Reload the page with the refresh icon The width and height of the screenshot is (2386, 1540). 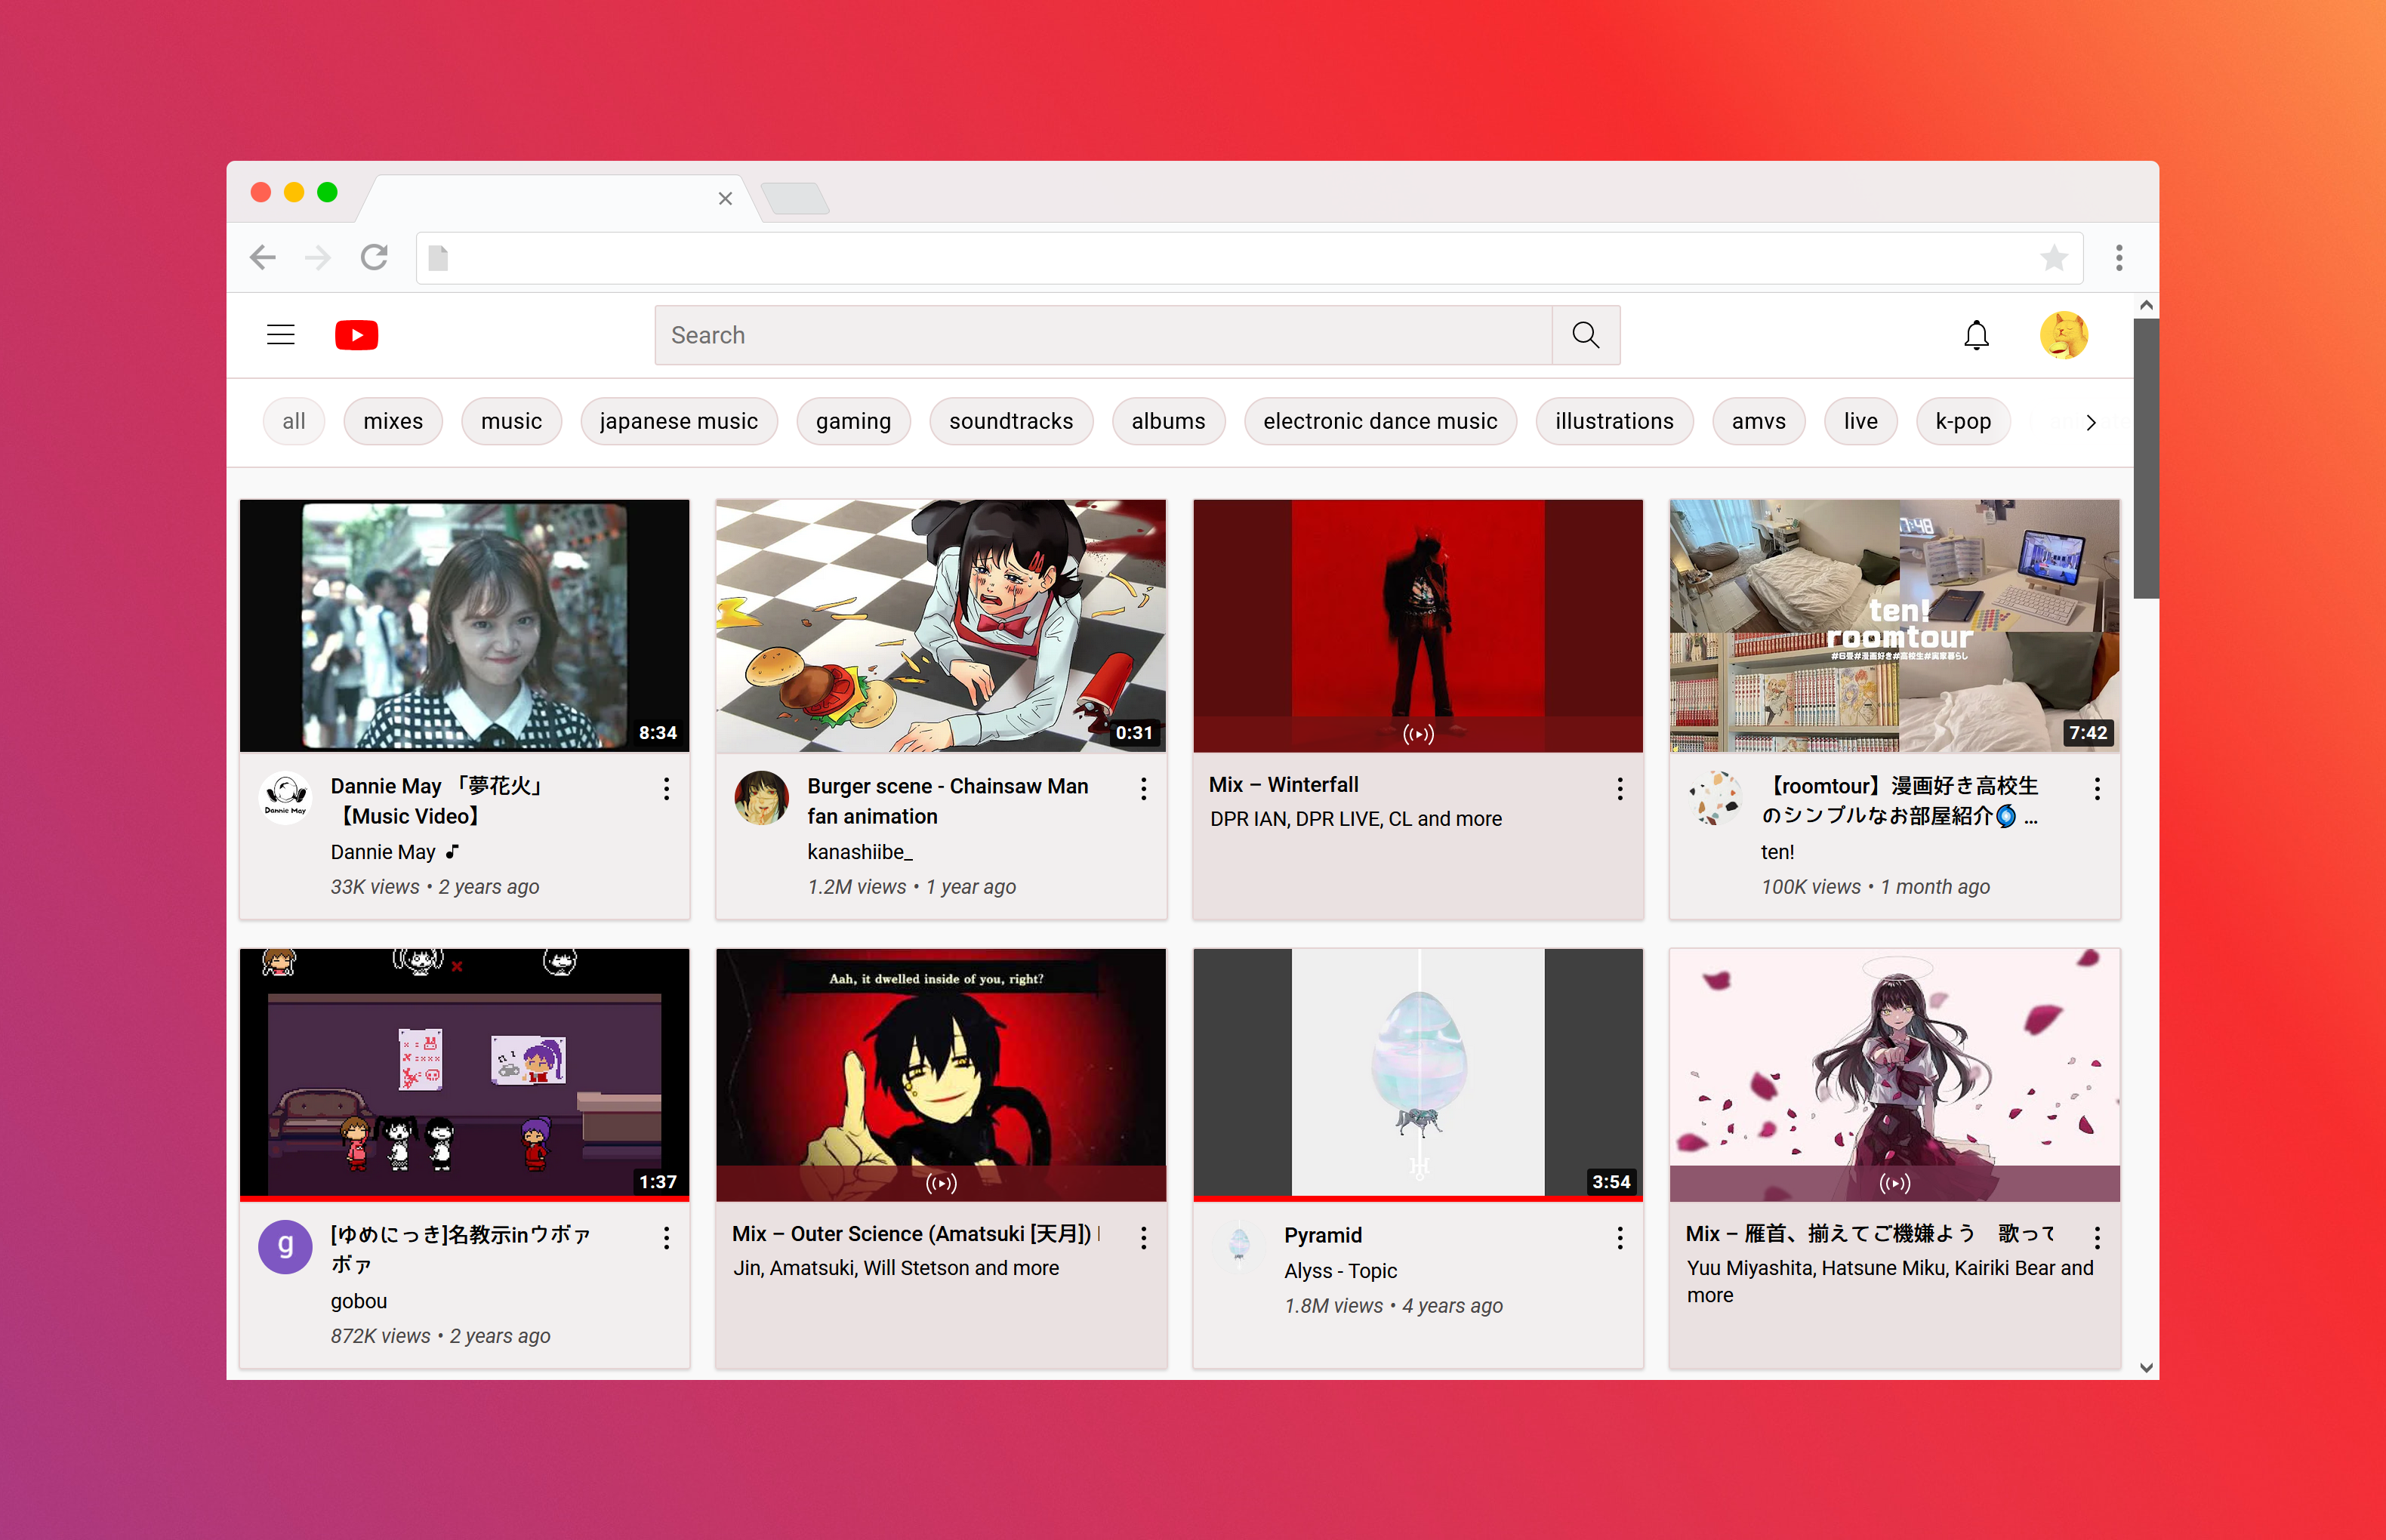pos(374,258)
